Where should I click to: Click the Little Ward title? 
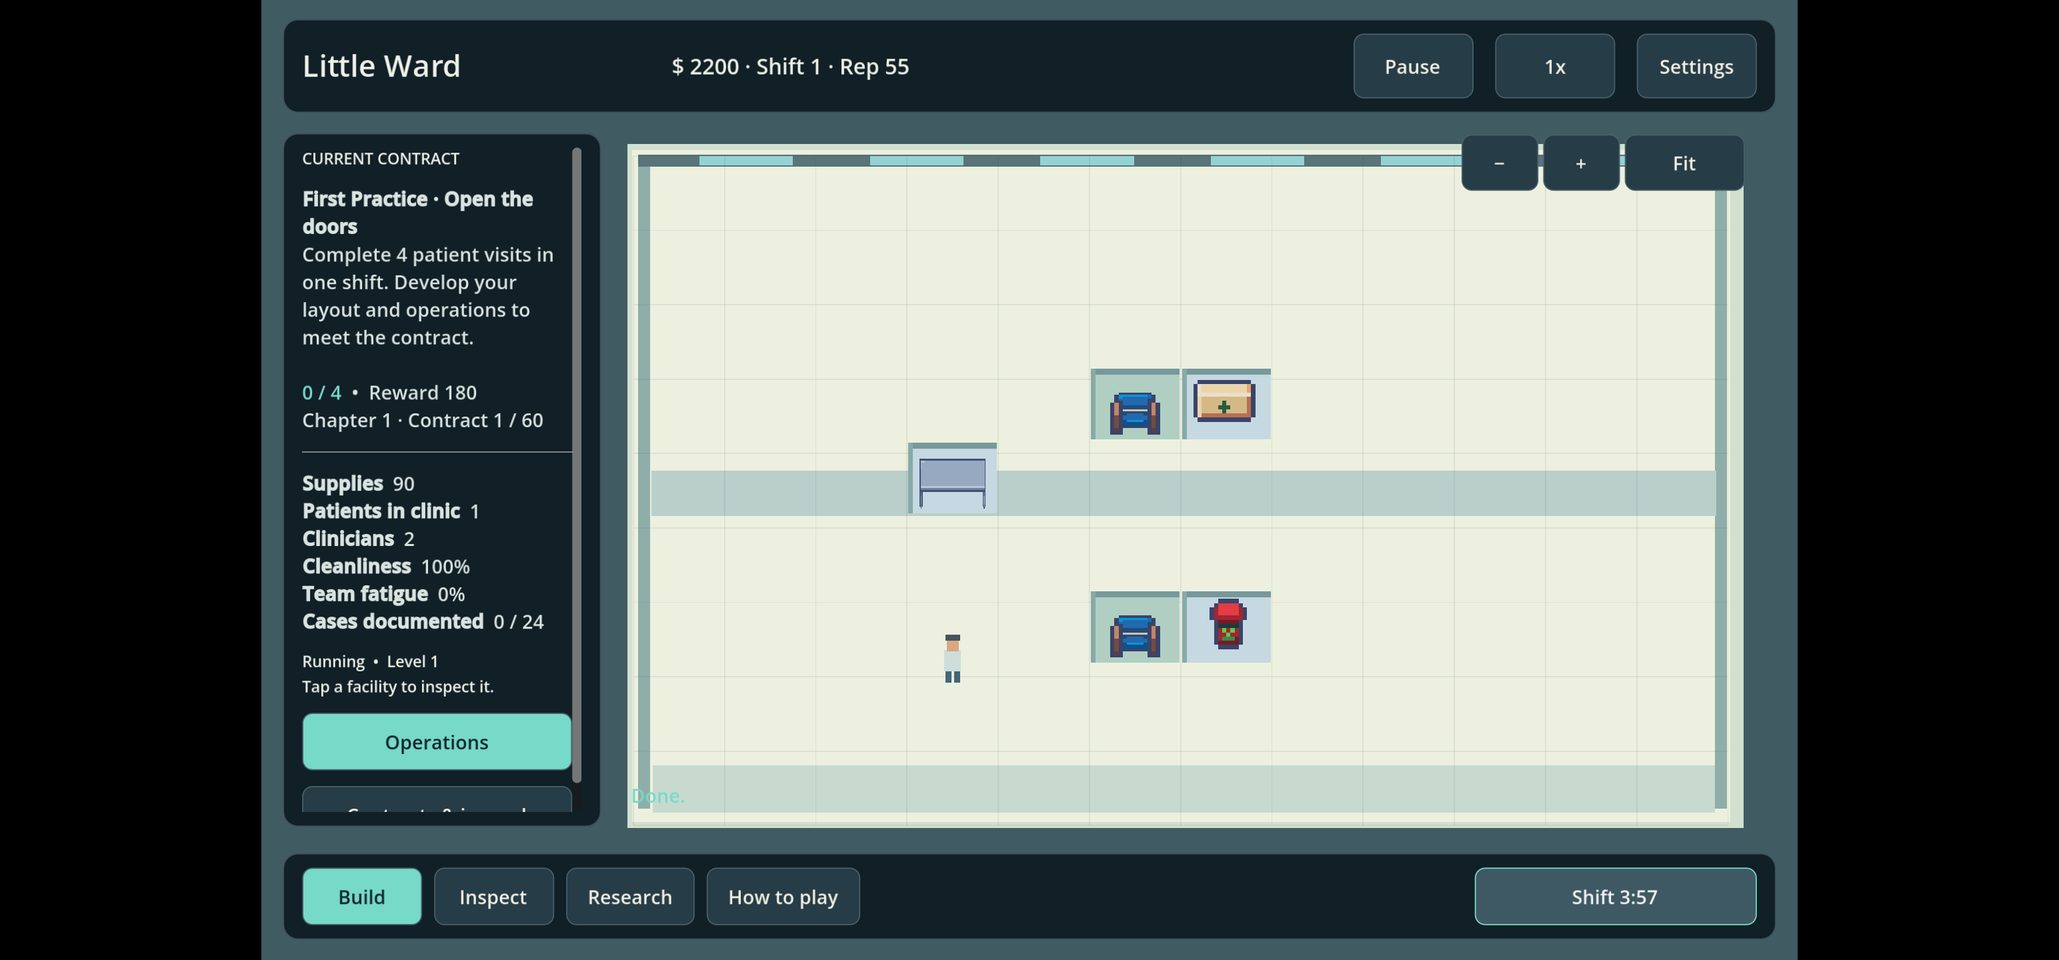[381, 66]
